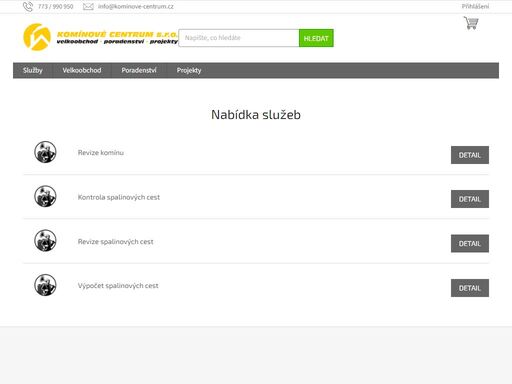
Task: Click the Komínové Centrum logo
Action: (100, 37)
